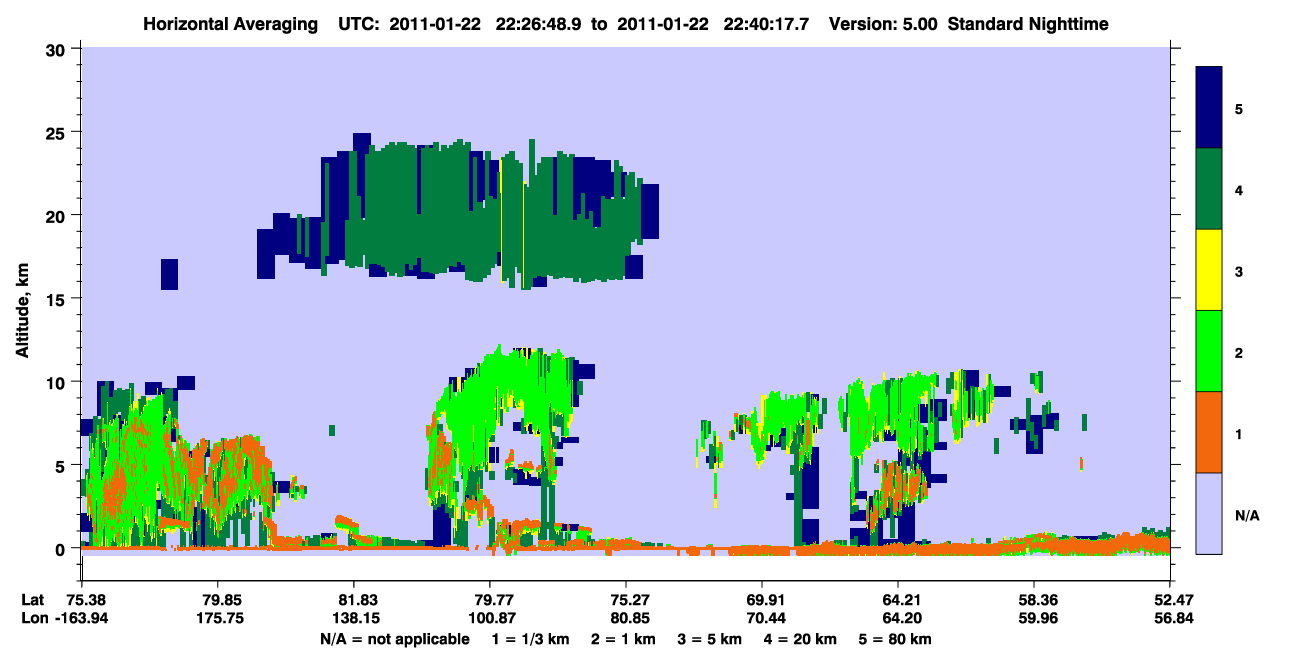Click the large stratospheric cloud near 20 km
Image resolution: width=1300 pixels, height=667 pixels.
point(460,210)
